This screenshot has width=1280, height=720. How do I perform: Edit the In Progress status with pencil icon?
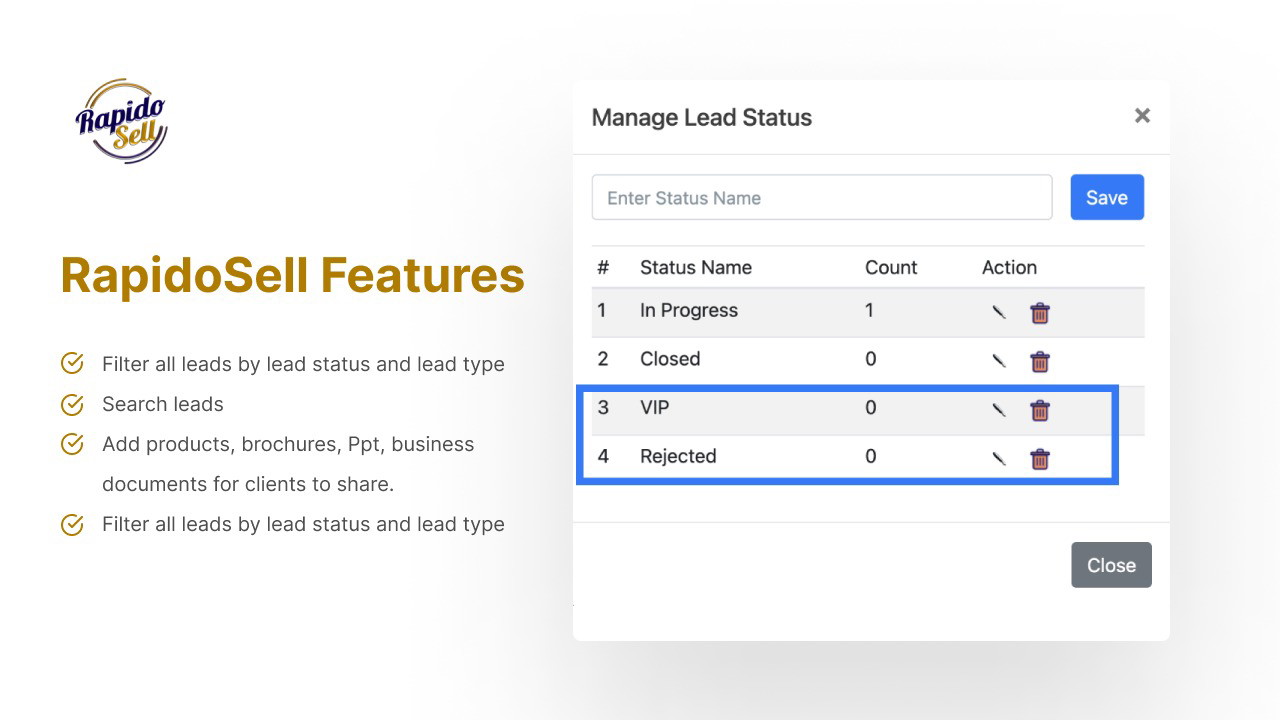(998, 312)
